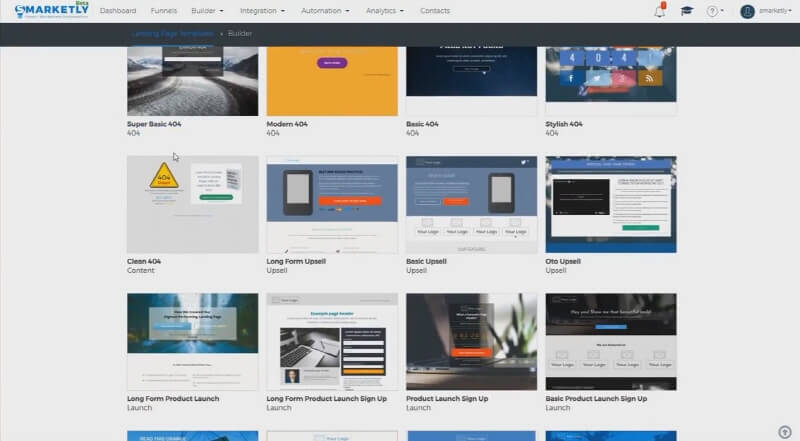The height and width of the screenshot is (441, 800).
Task: Expand the Builder menu
Action: pyautogui.click(x=207, y=11)
